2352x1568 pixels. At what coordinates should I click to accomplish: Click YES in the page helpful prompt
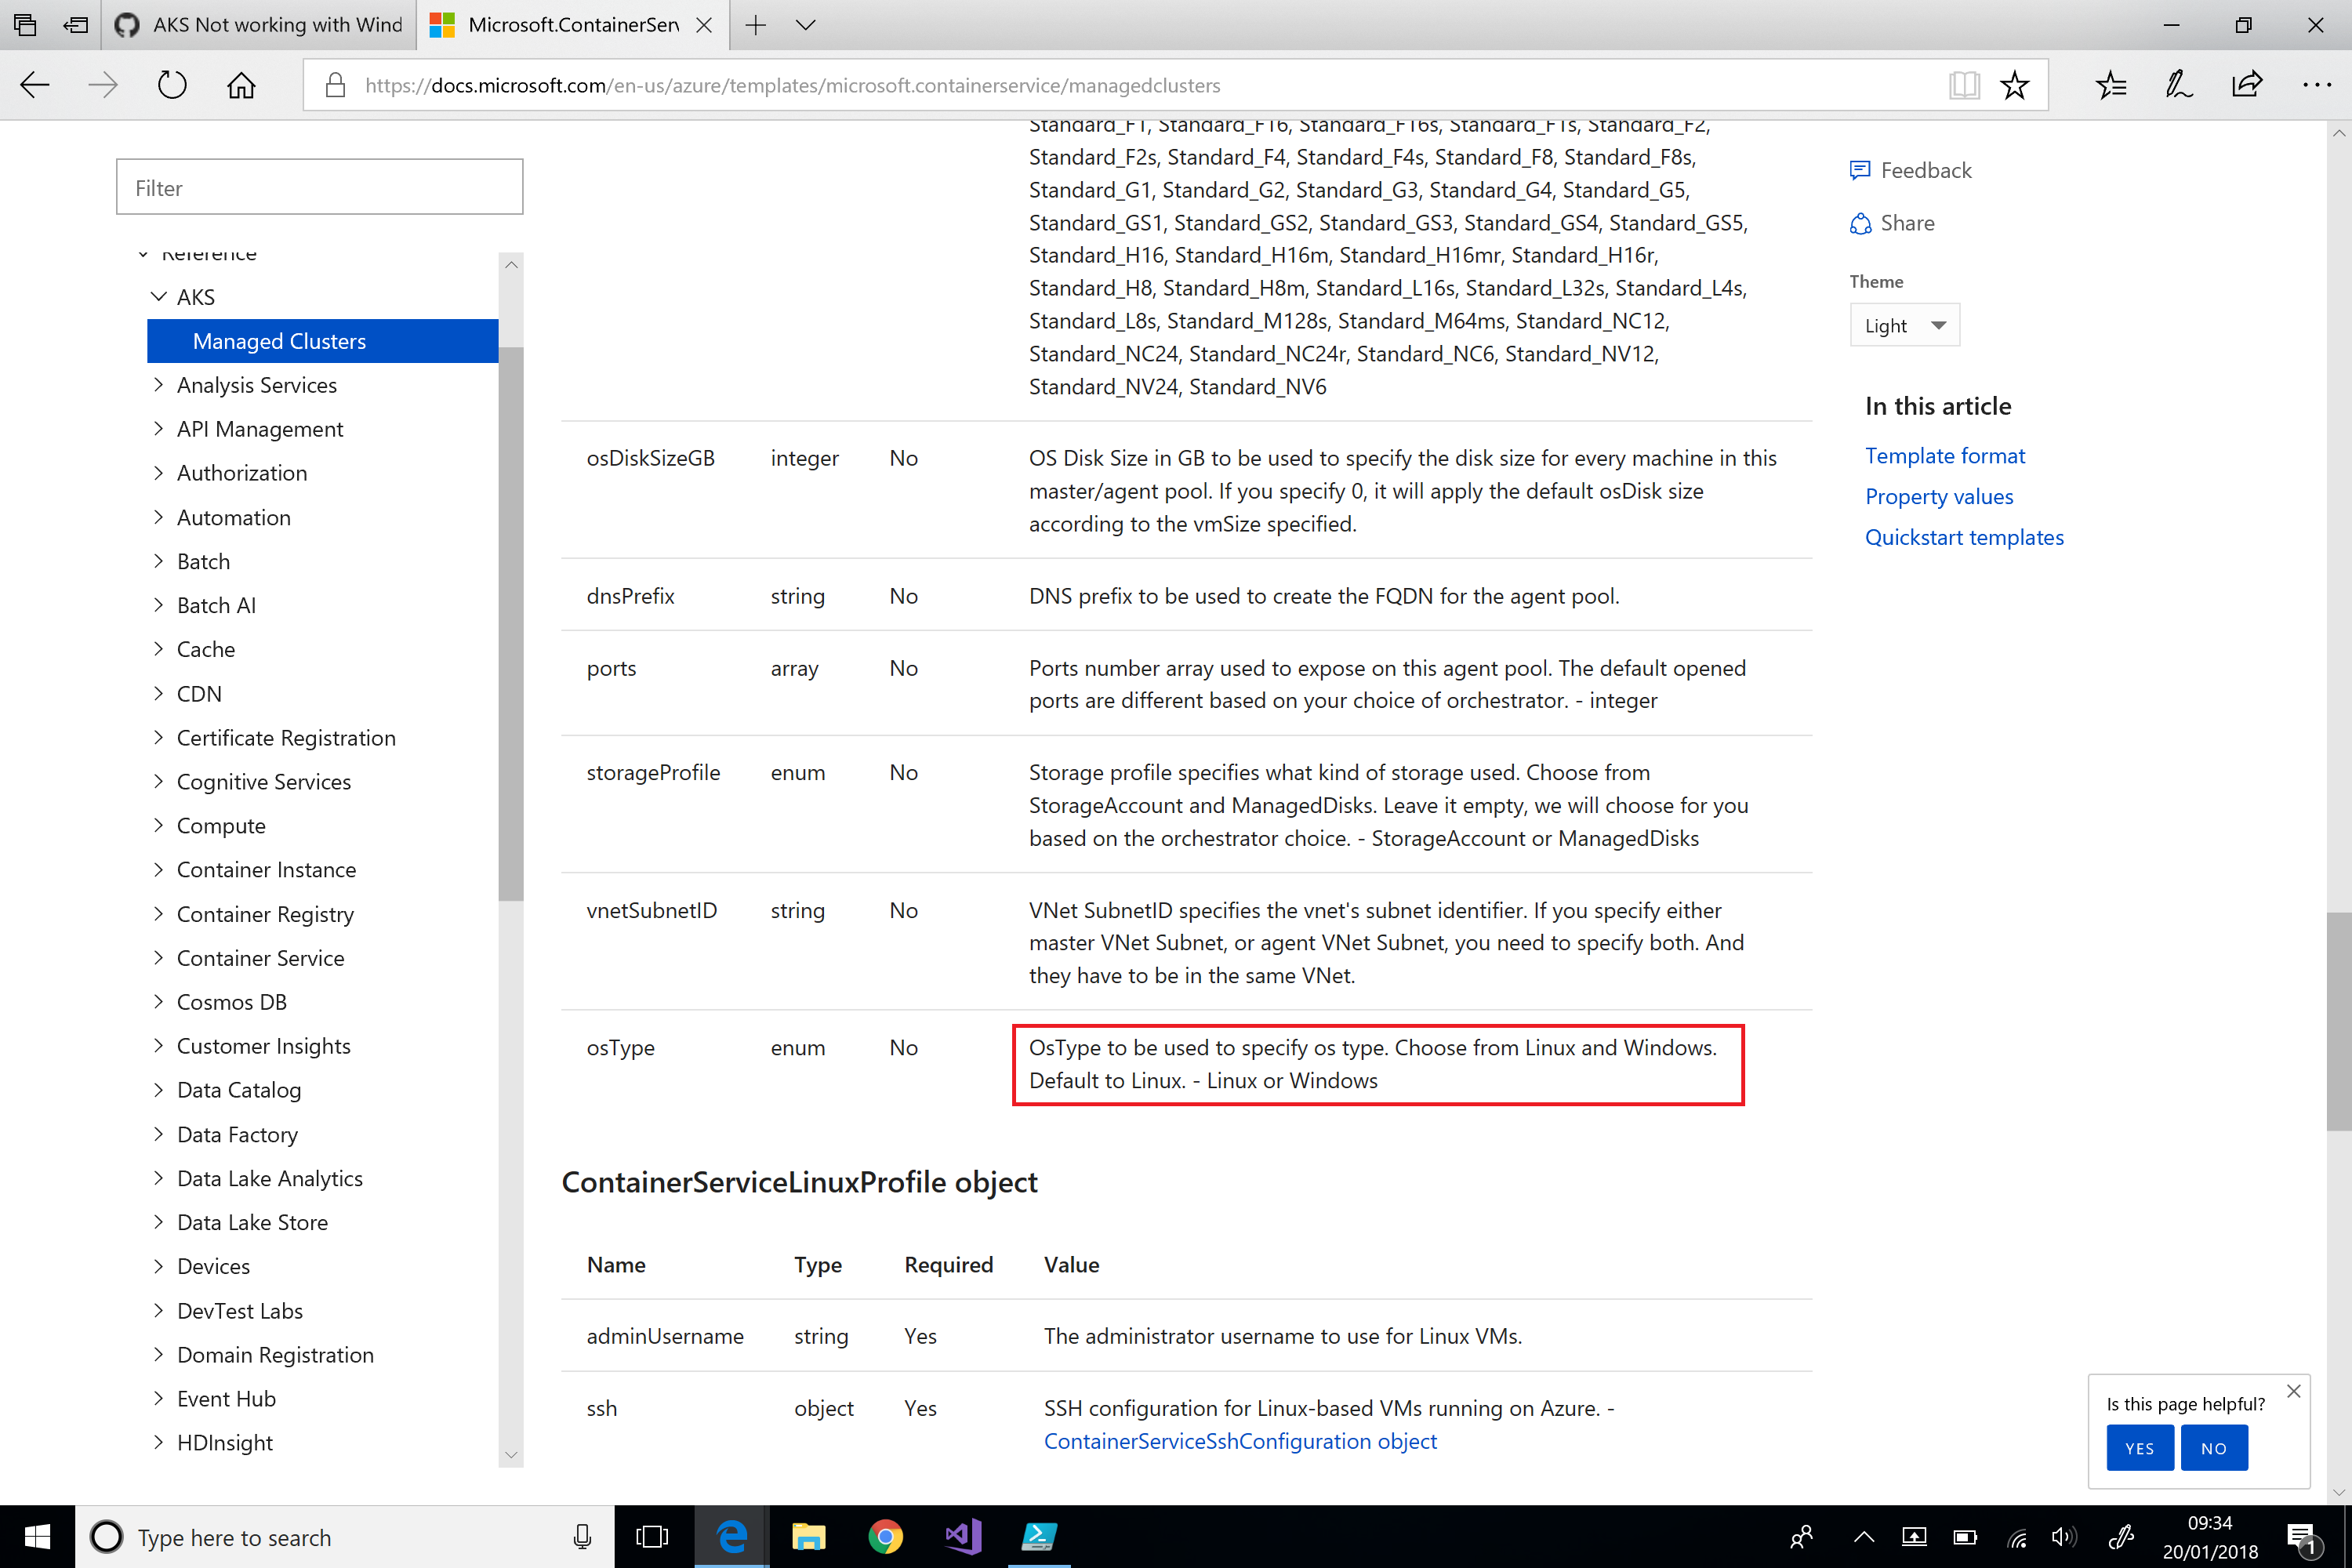pos(2139,1448)
